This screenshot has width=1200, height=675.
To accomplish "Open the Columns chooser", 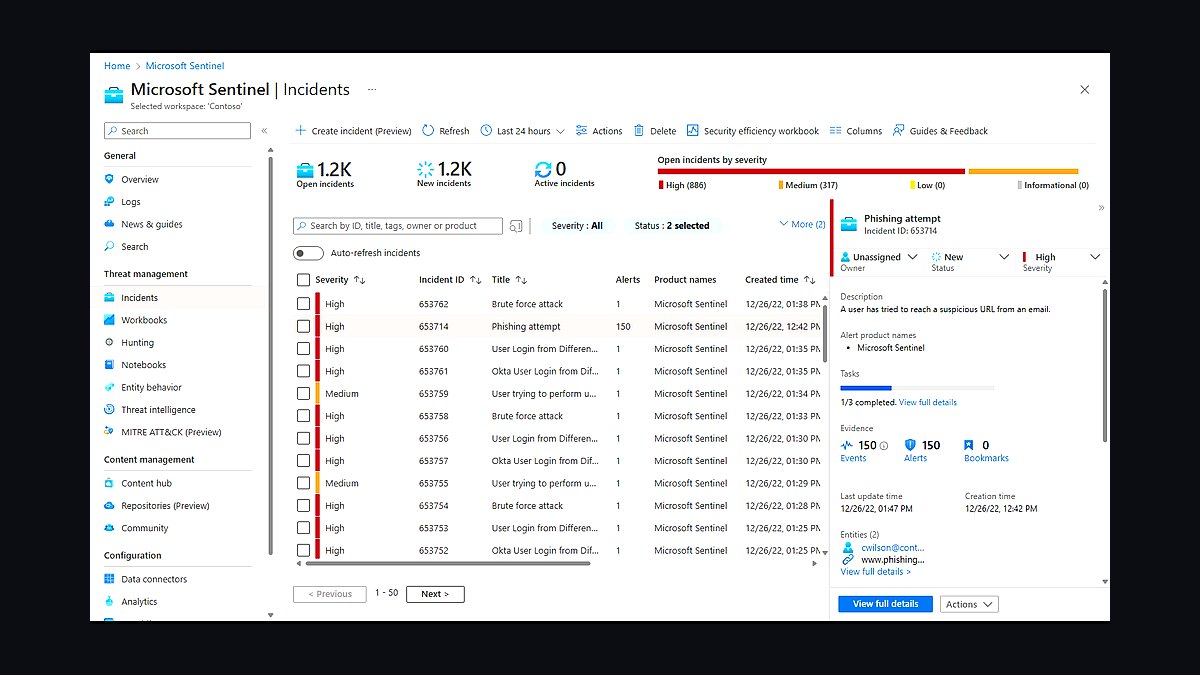I will pos(855,131).
